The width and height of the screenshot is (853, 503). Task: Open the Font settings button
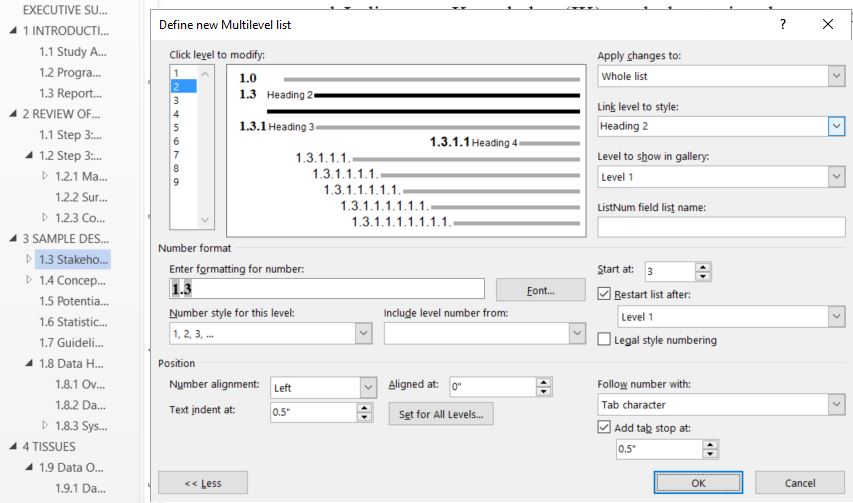[540, 290]
